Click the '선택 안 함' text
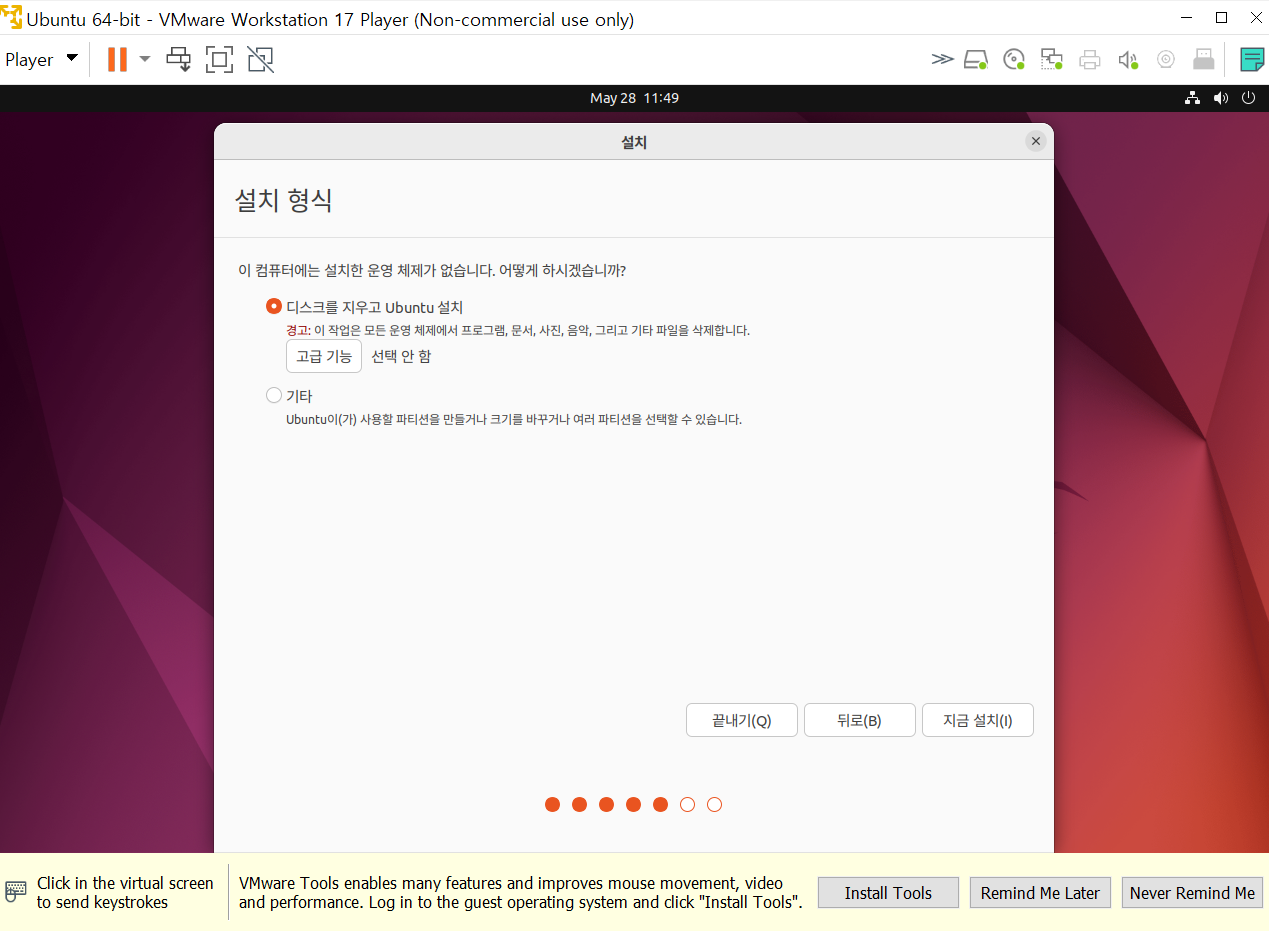This screenshot has width=1269, height=931. [401, 356]
